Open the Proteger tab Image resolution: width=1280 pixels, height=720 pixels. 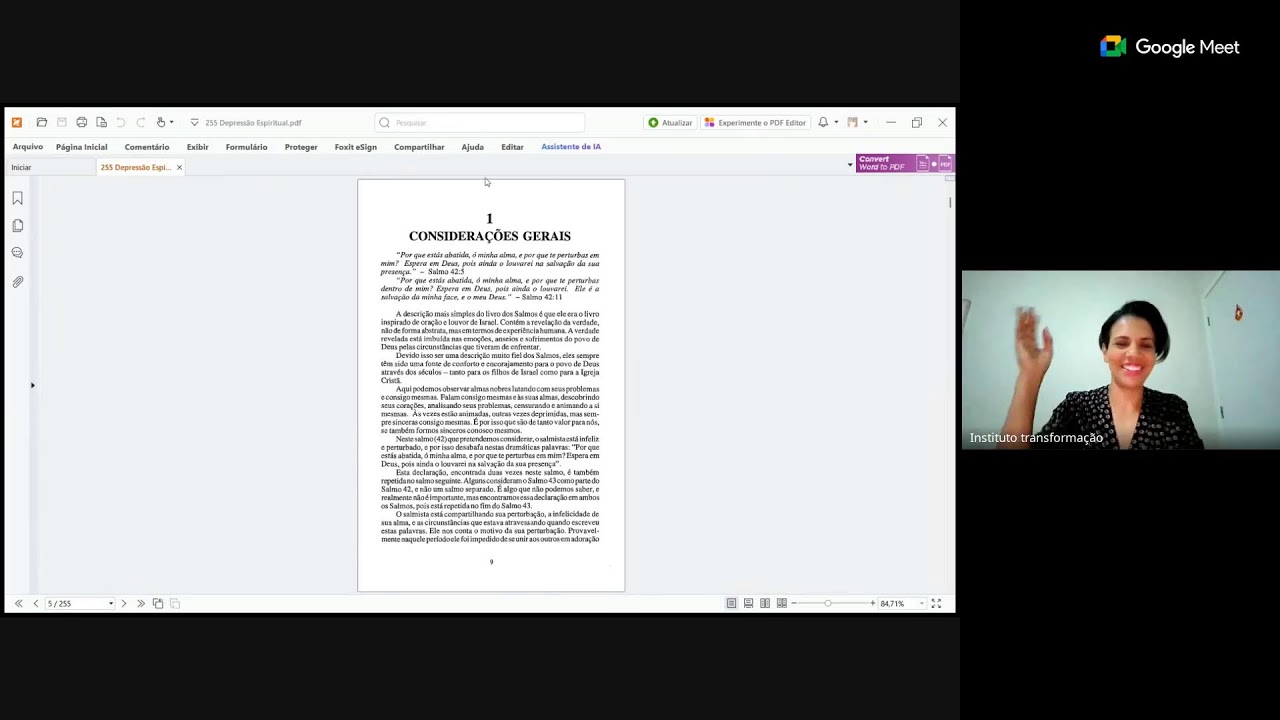point(301,147)
